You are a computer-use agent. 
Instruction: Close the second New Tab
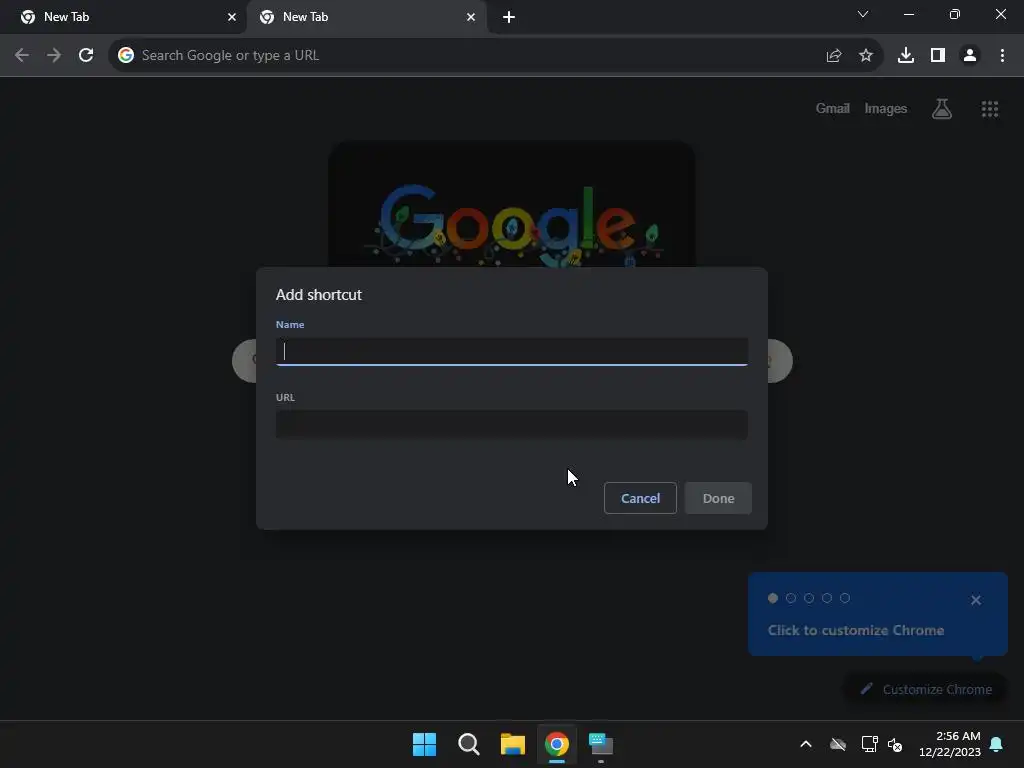point(471,17)
